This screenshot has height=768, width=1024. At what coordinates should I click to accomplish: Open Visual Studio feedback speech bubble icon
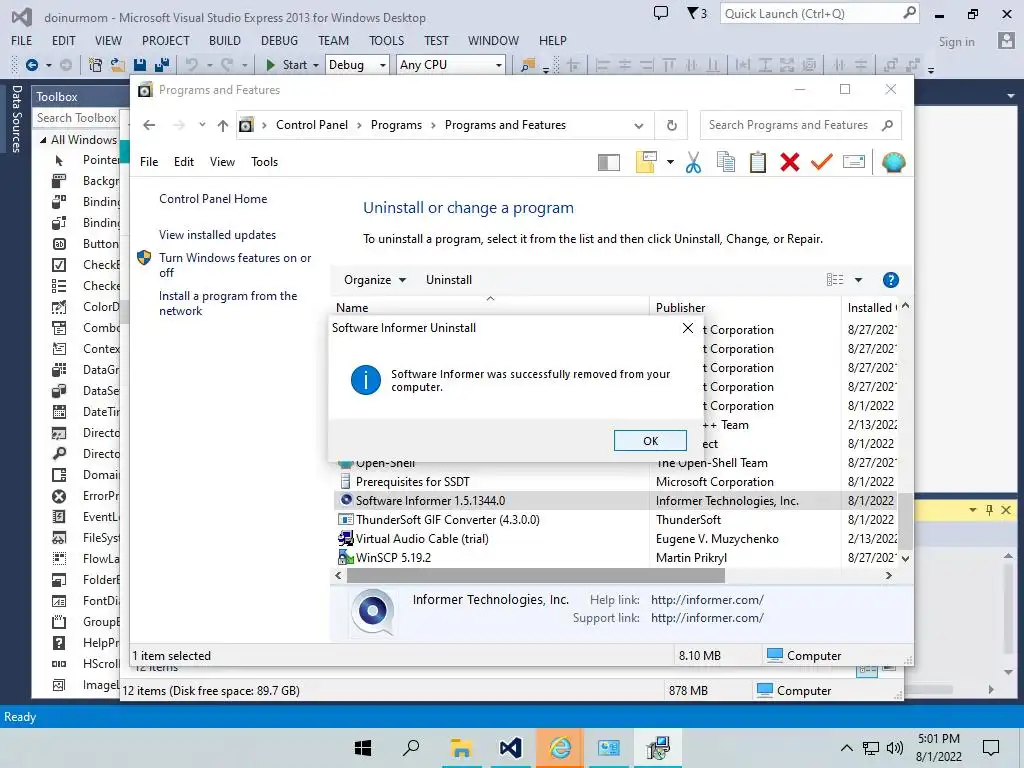(x=661, y=13)
